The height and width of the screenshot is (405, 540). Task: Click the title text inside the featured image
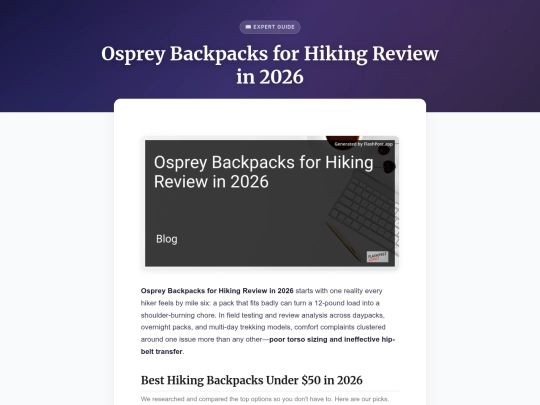263,172
